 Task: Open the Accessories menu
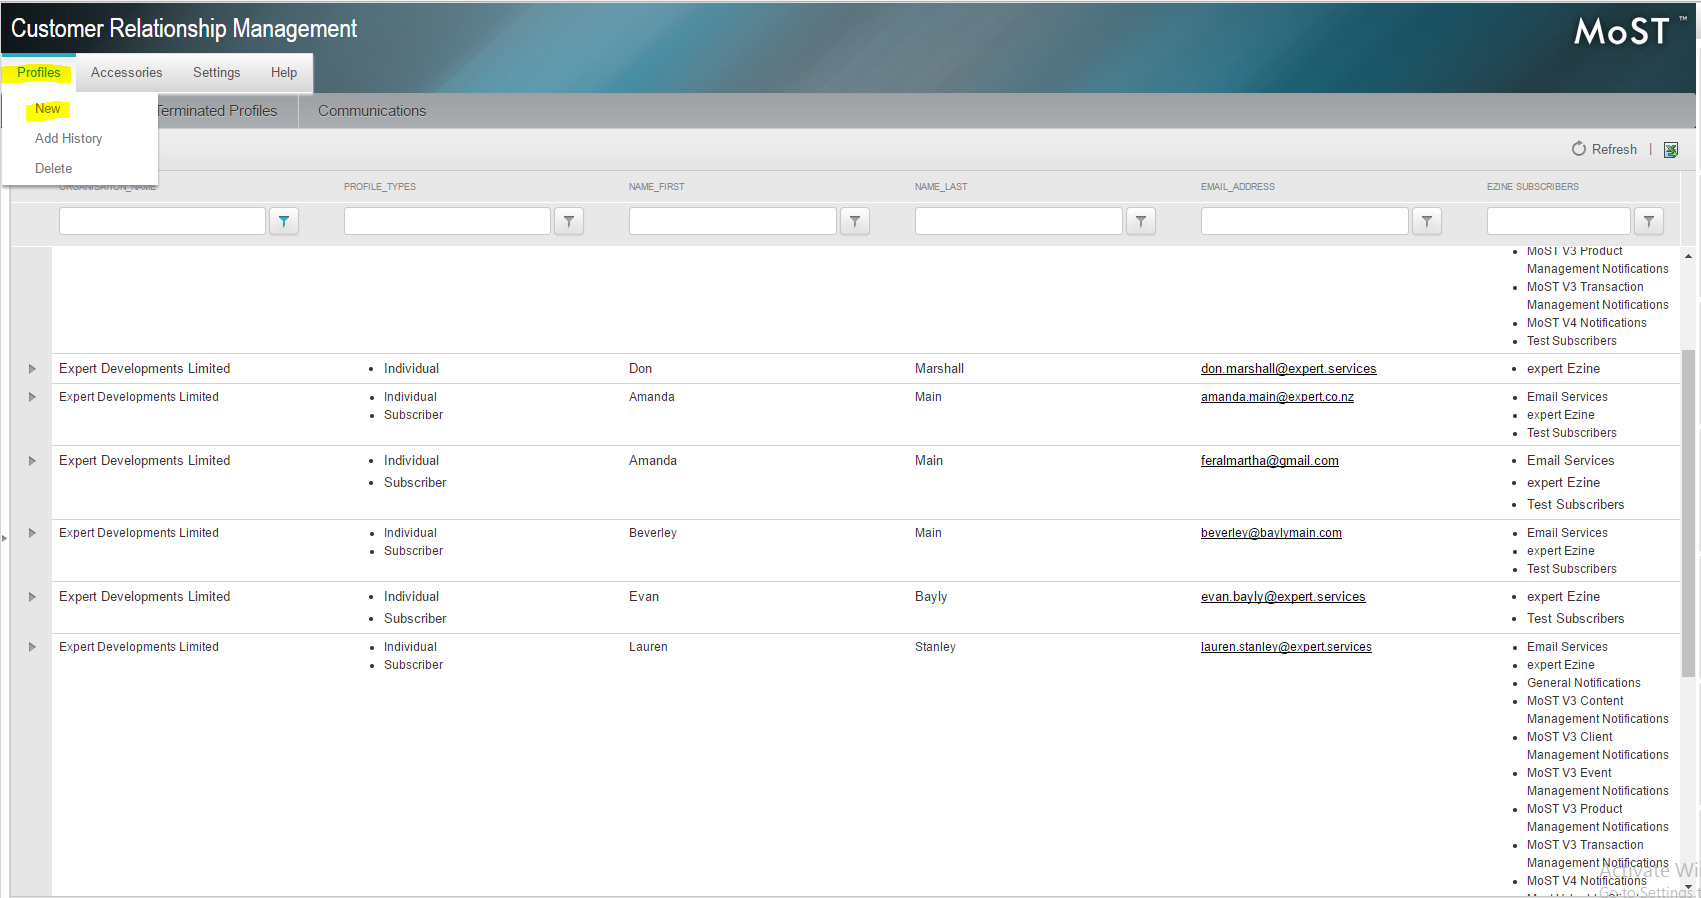click(126, 73)
